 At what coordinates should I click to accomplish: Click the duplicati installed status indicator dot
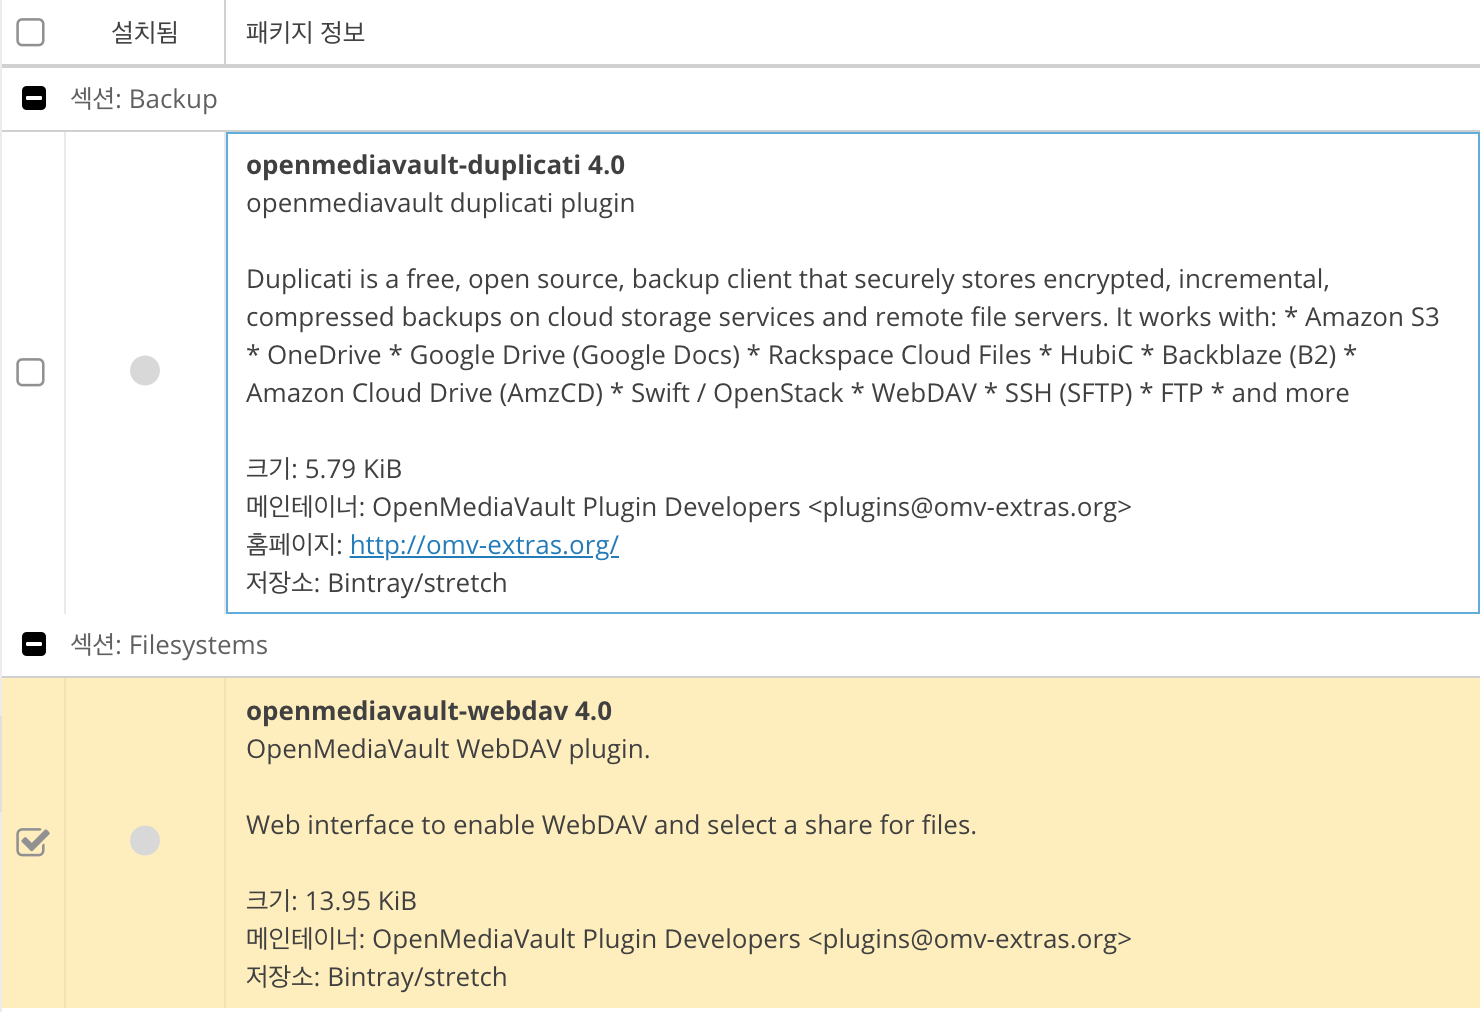pyautogui.click(x=145, y=371)
